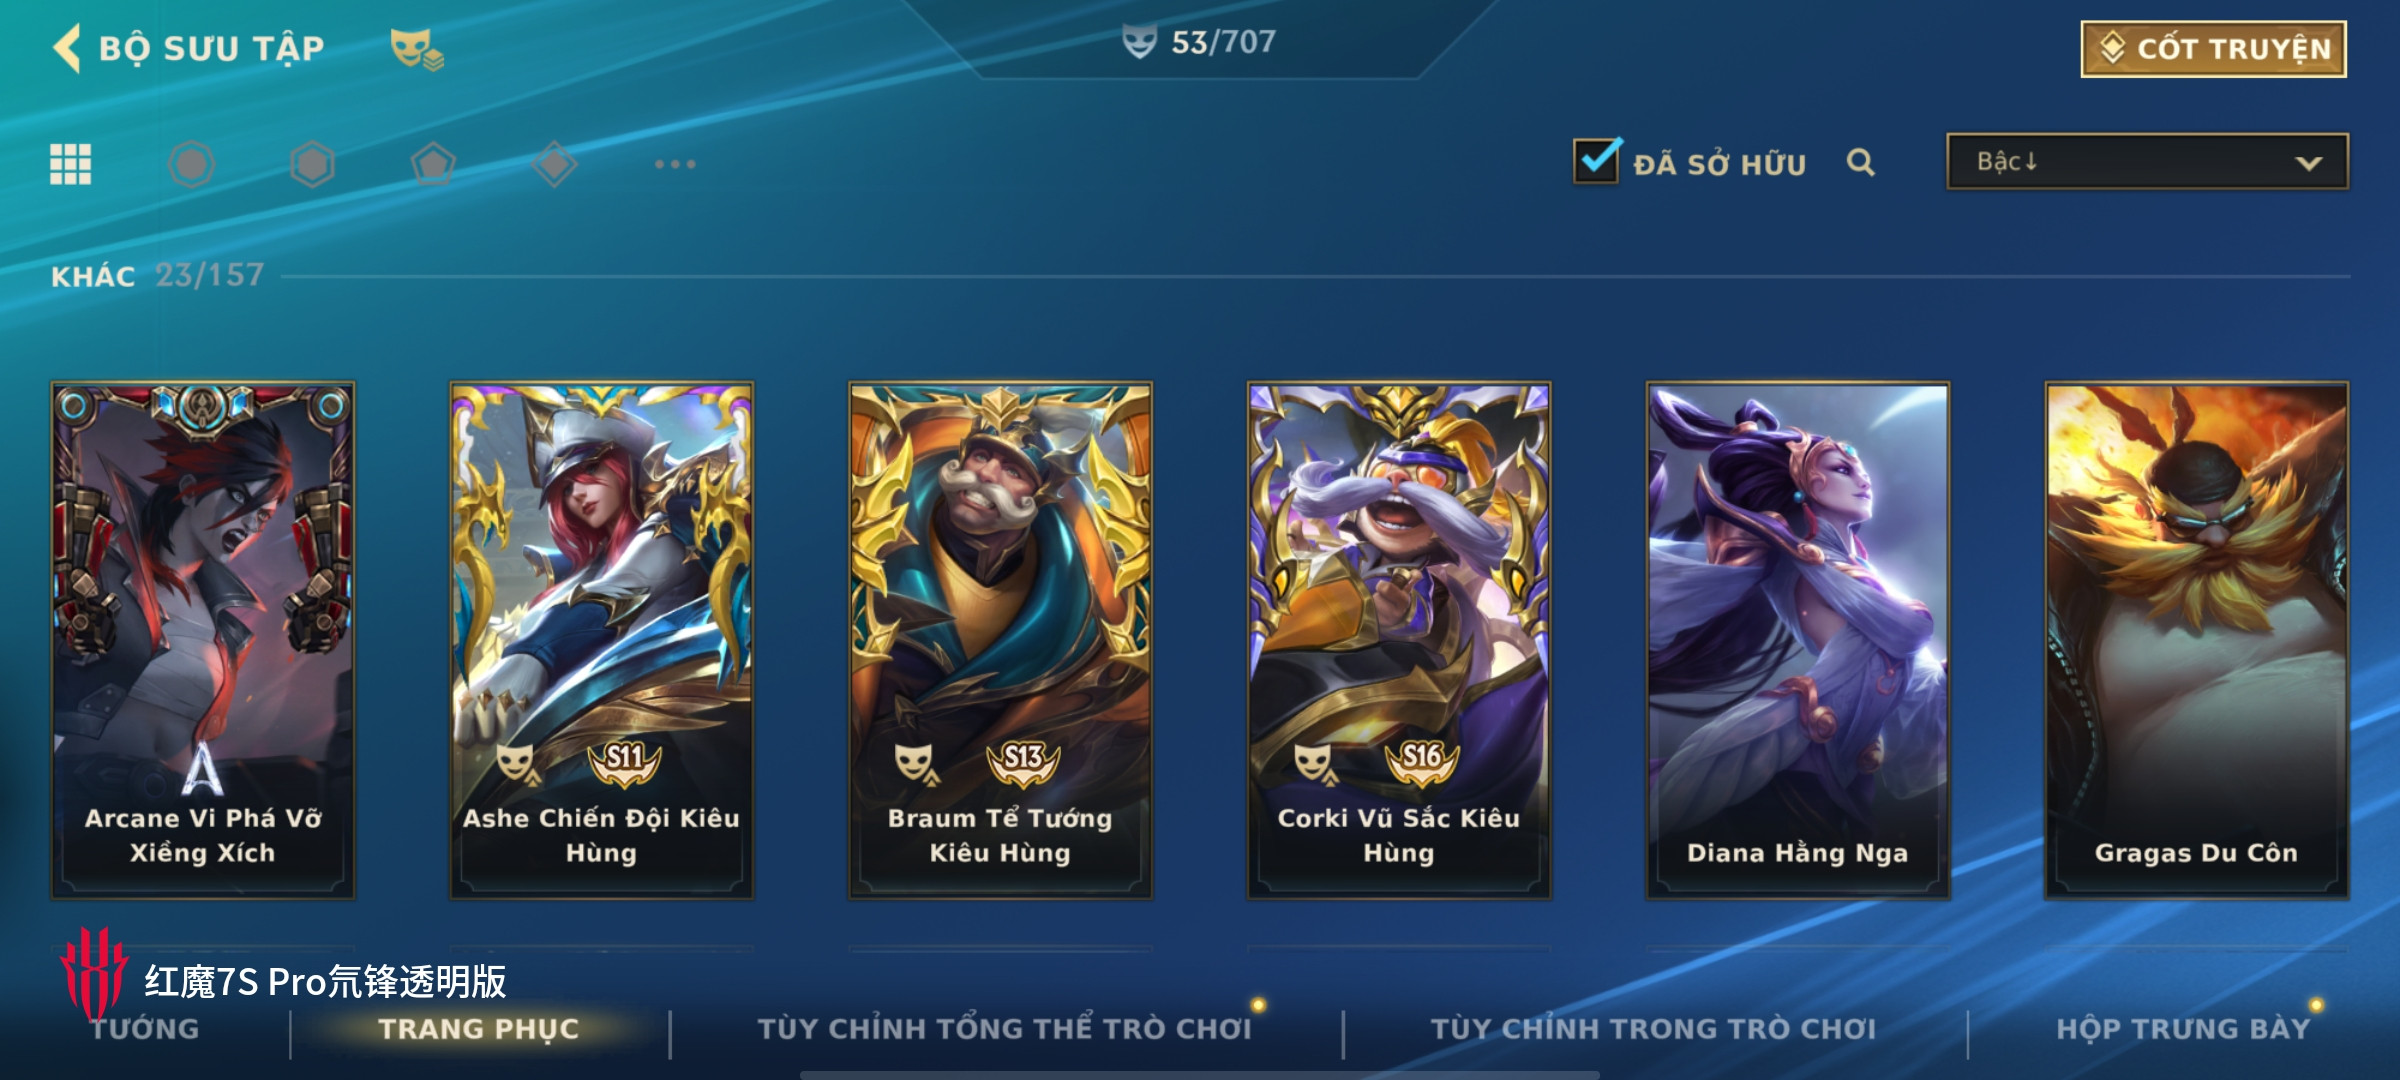Go back using the Bộ Sưu Tập arrow
Image resolution: width=2400 pixels, height=1080 pixels.
(x=68, y=48)
